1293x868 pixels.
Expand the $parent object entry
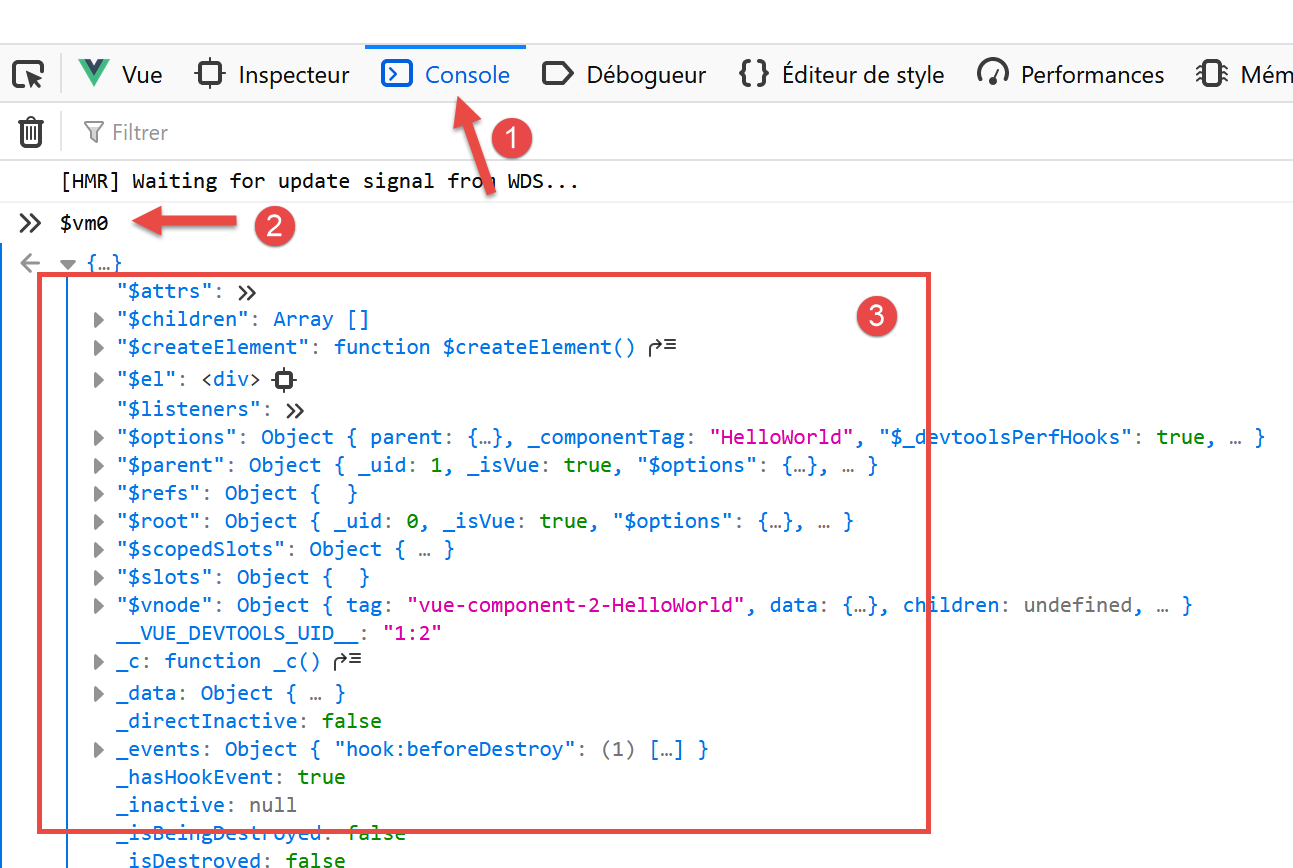click(98, 466)
